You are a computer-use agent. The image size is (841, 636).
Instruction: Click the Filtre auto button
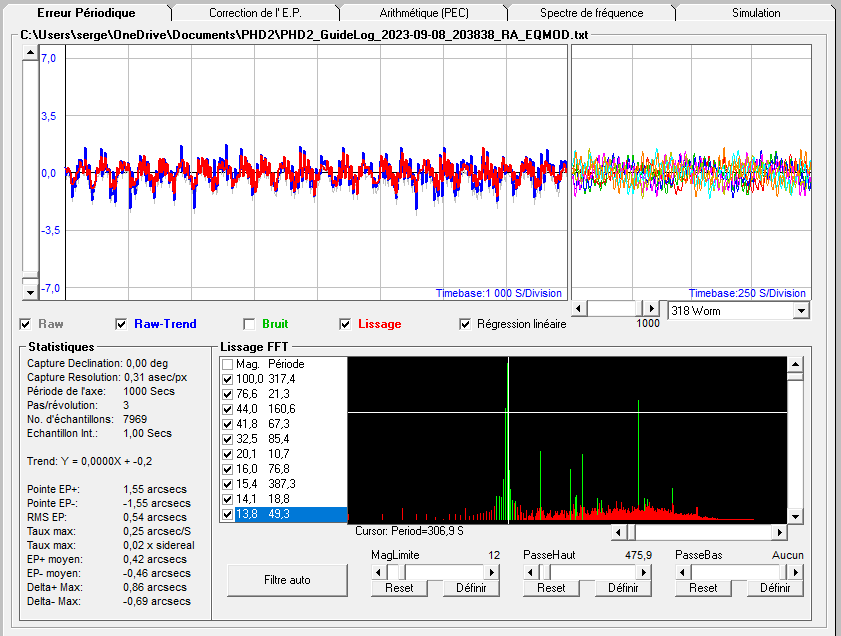(286, 580)
